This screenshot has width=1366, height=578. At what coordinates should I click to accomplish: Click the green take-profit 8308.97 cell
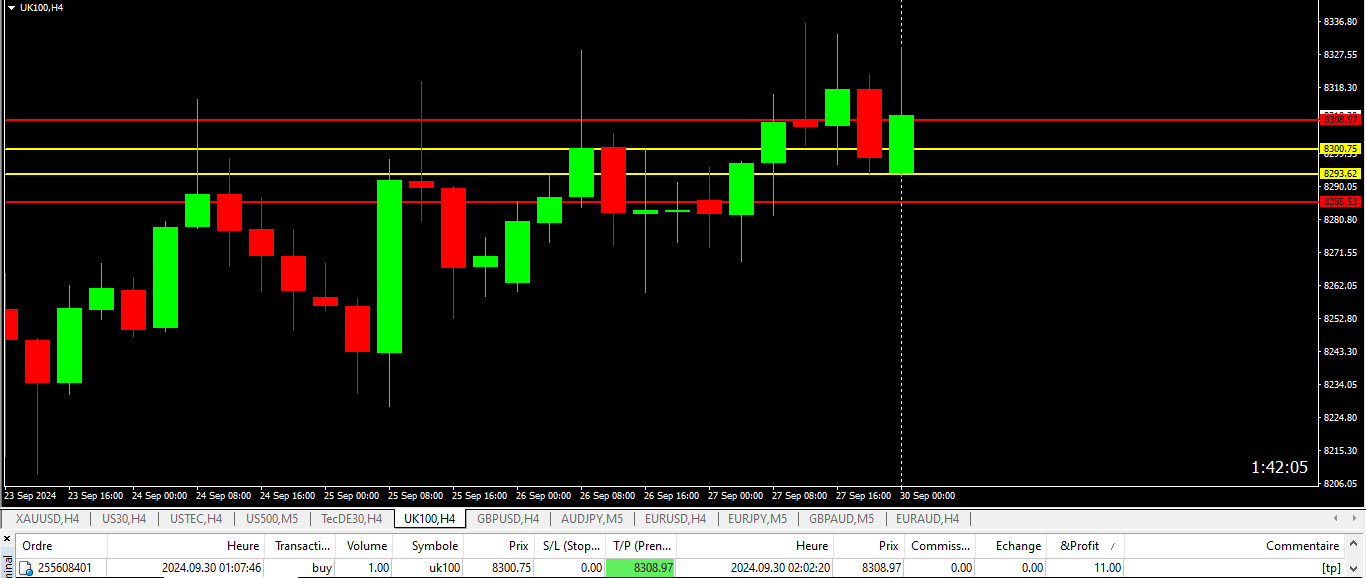click(x=641, y=568)
